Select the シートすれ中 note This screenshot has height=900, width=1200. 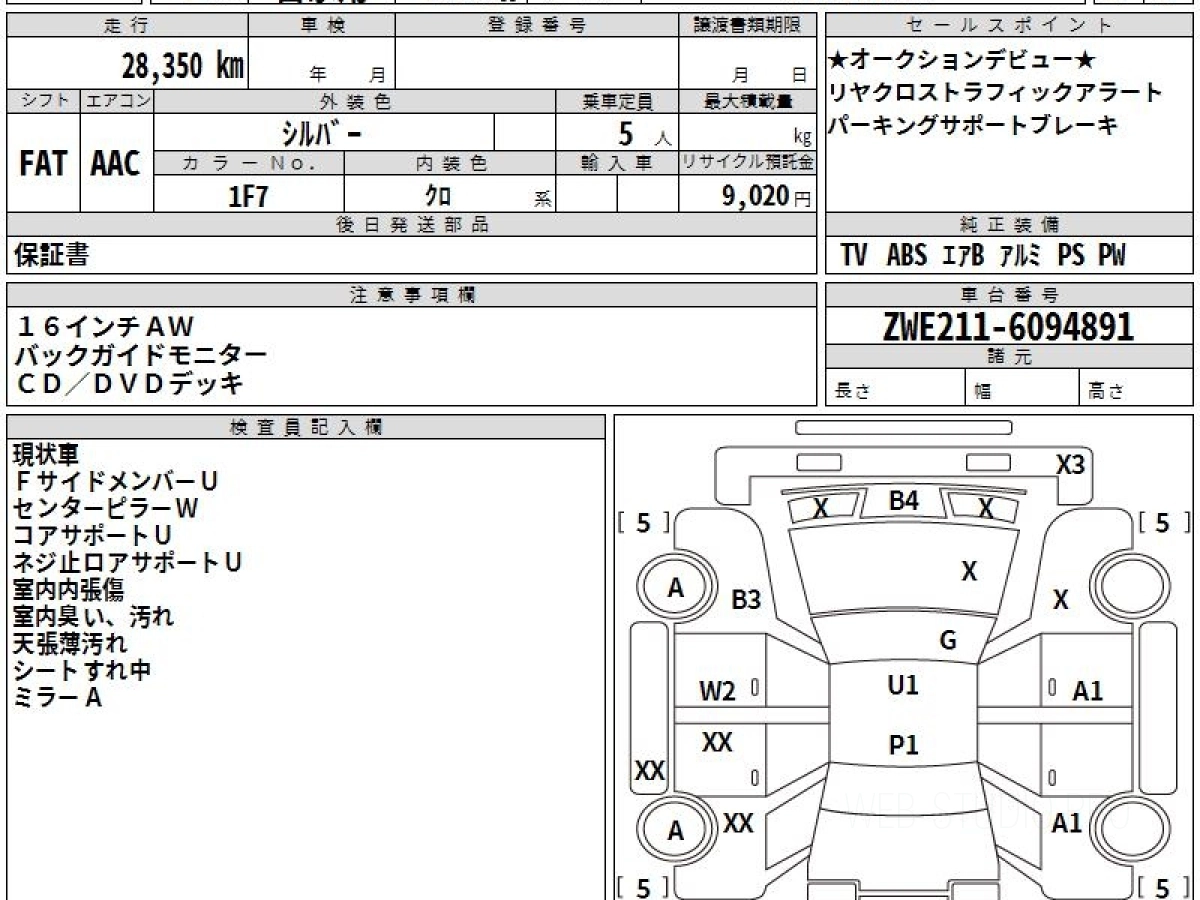pos(82,671)
